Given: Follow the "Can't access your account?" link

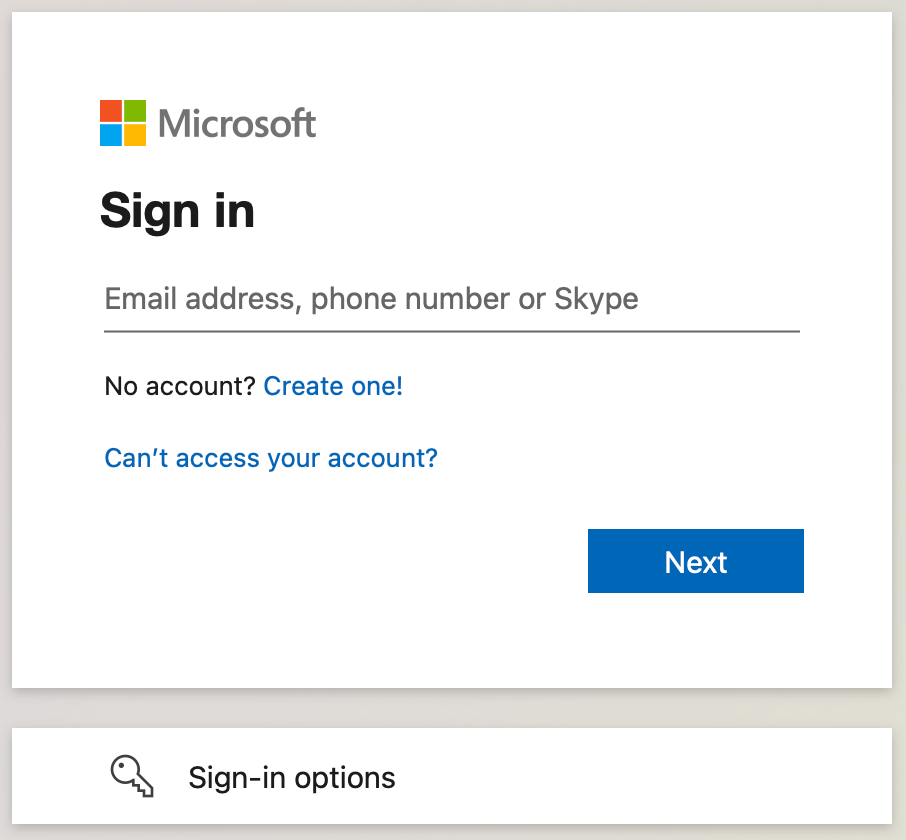Looking at the screenshot, I should click(x=271, y=458).
